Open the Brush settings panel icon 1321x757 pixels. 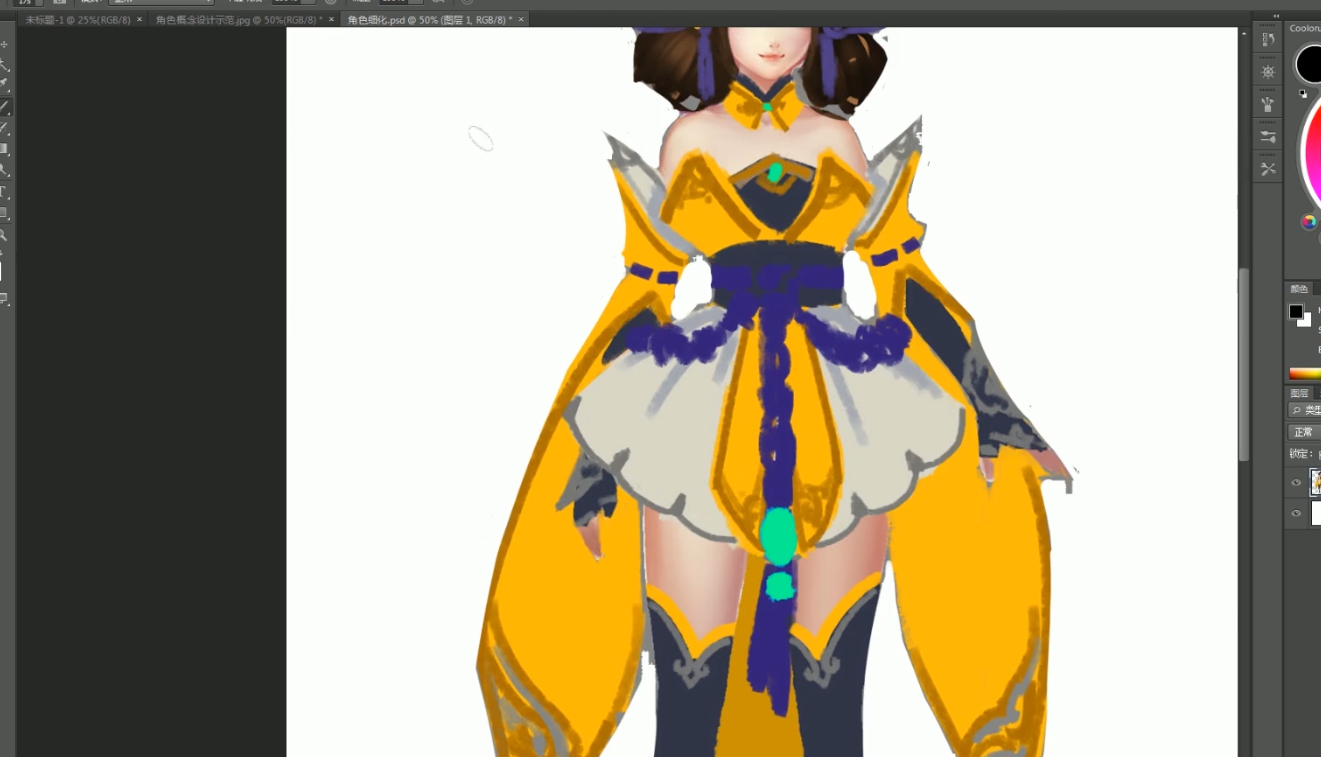pyautogui.click(x=1268, y=136)
